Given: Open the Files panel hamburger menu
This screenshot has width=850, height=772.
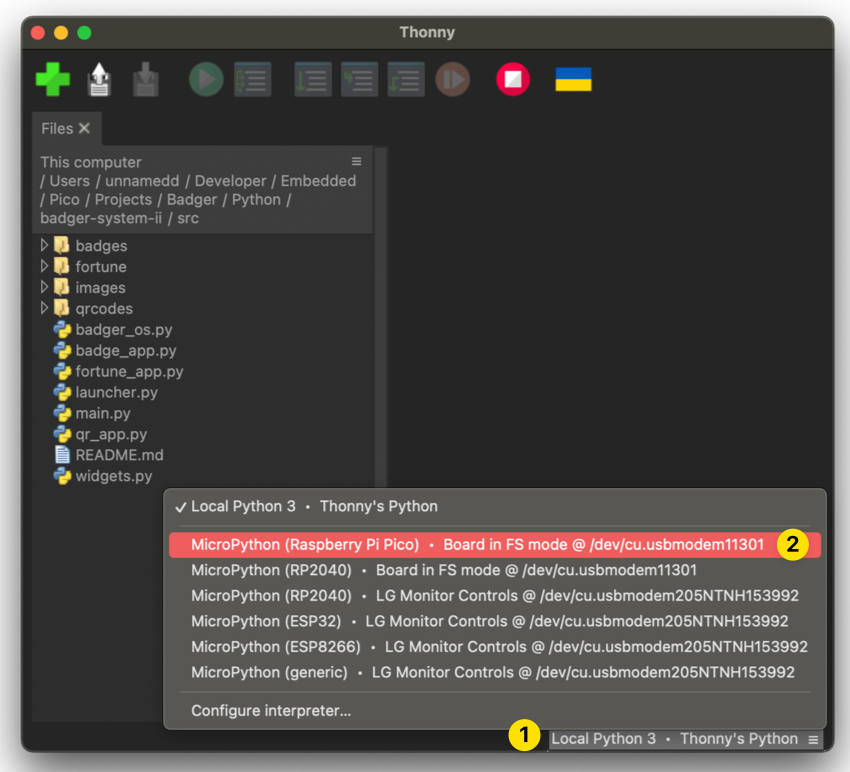Looking at the screenshot, I should 356,162.
